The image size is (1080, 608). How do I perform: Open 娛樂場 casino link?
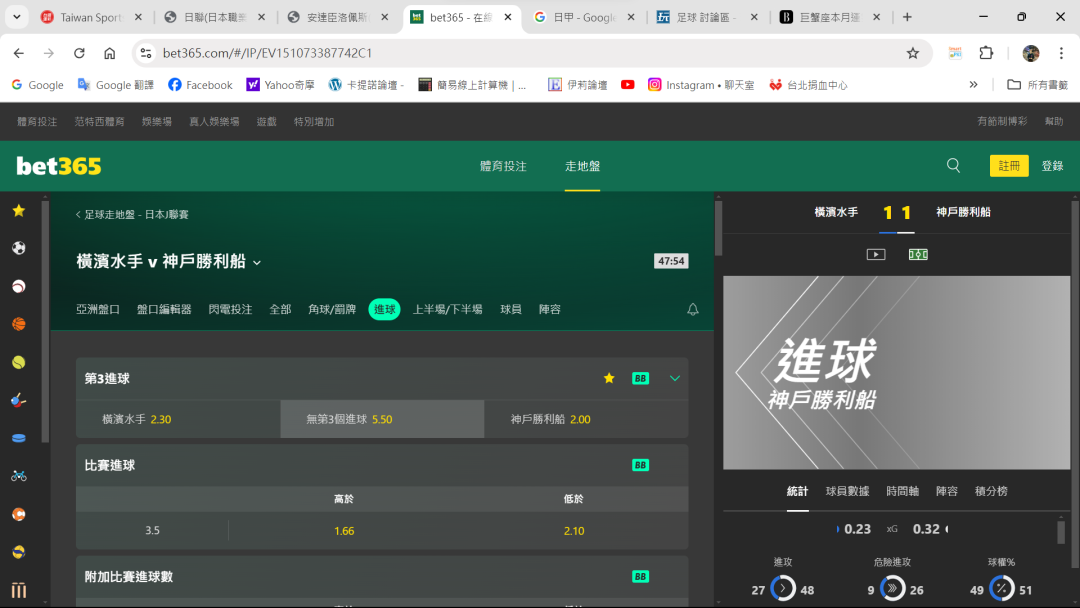pyautogui.click(x=156, y=121)
